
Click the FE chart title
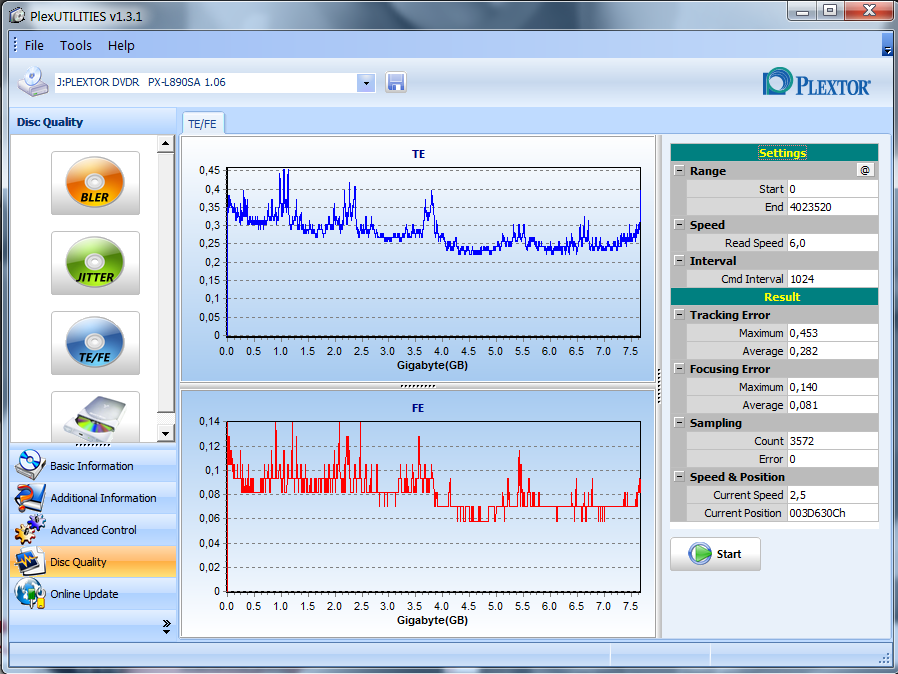coord(418,408)
